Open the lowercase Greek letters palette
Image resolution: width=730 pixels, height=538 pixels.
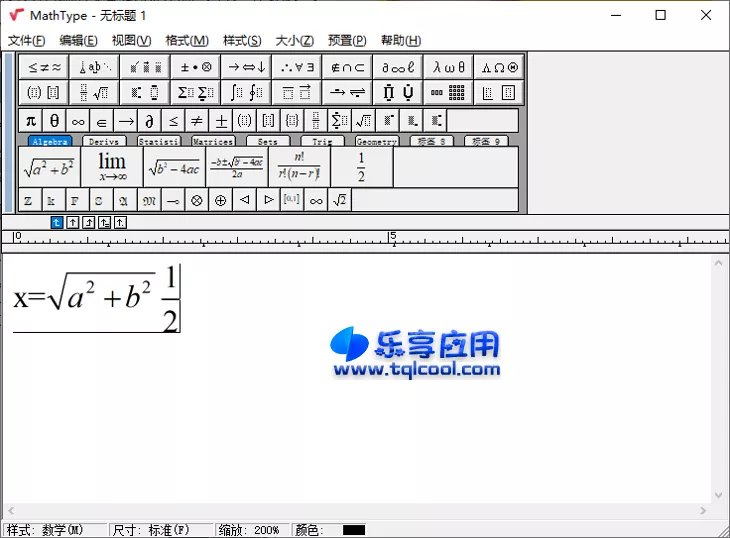point(449,67)
